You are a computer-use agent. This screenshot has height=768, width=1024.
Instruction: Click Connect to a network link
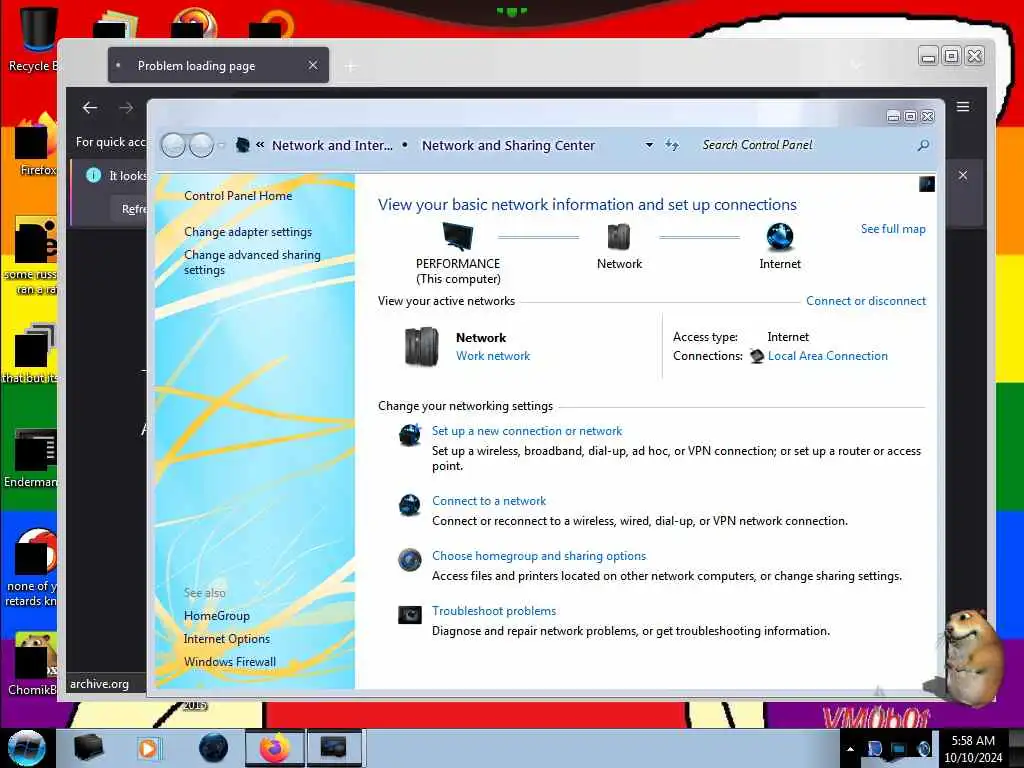coord(488,501)
